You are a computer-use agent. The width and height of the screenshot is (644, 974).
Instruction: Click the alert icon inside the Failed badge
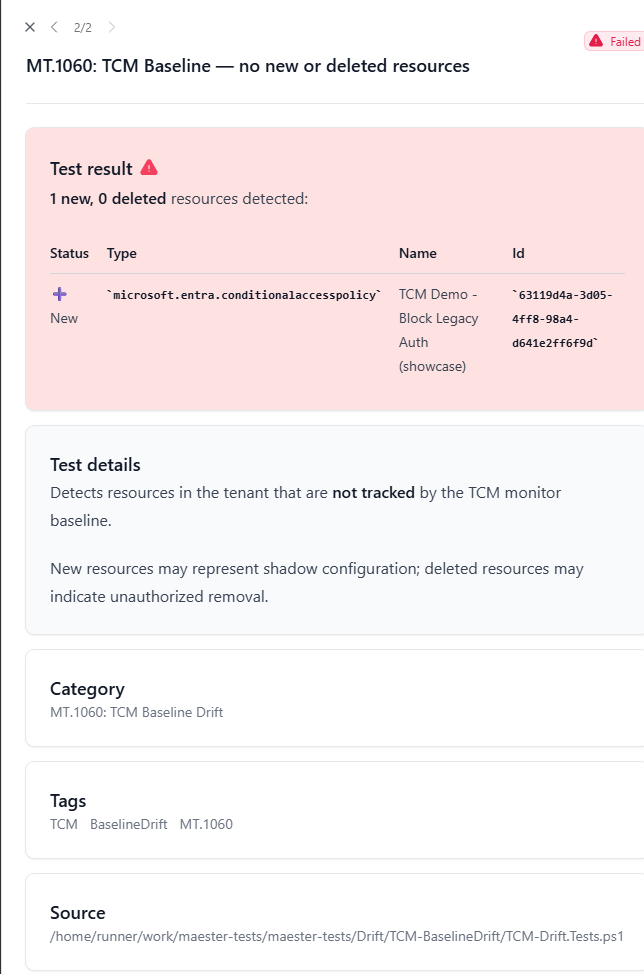pyautogui.click(x=597, y=41)
